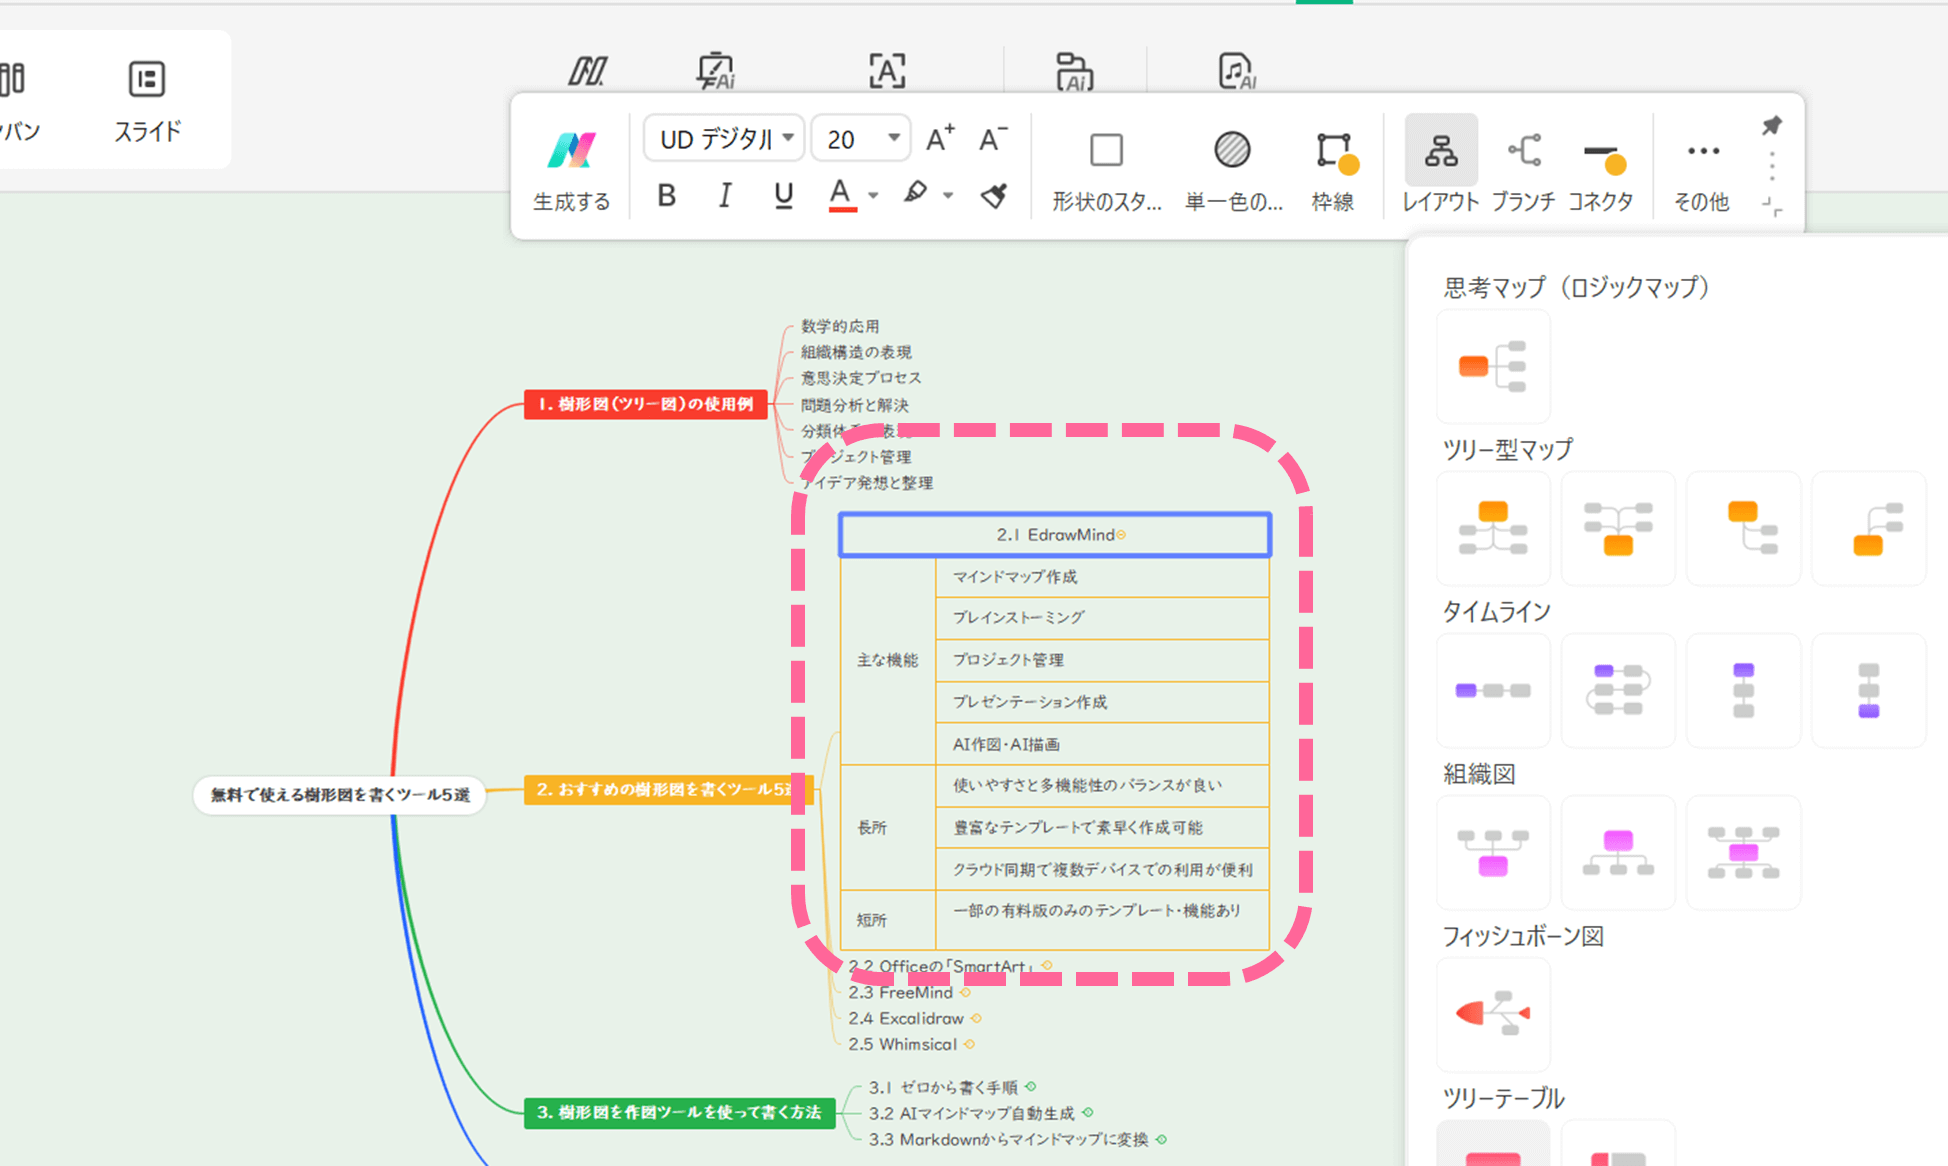
Task: Select org chart layout with pink bottom
Action: pyautogui.click(x=1493, y=852)
